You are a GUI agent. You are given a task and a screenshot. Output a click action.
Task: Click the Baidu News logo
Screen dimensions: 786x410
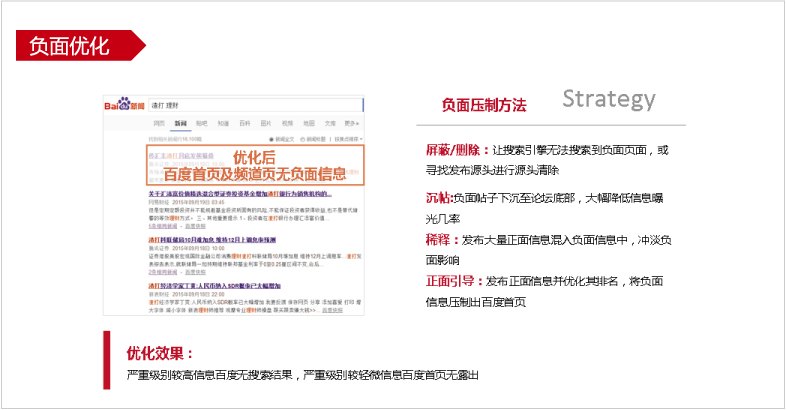125,105
